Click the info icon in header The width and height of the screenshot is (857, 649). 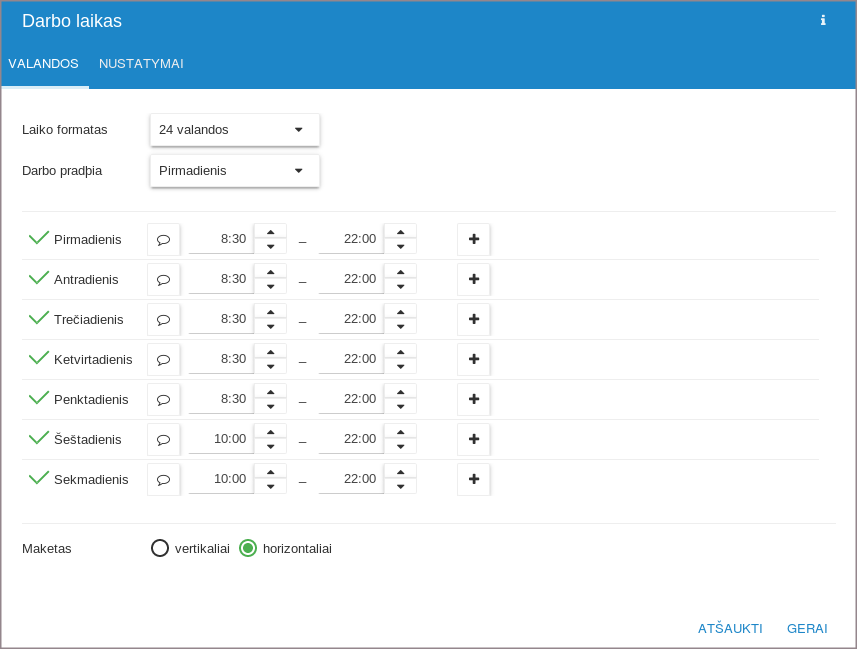tap(823, 20)
